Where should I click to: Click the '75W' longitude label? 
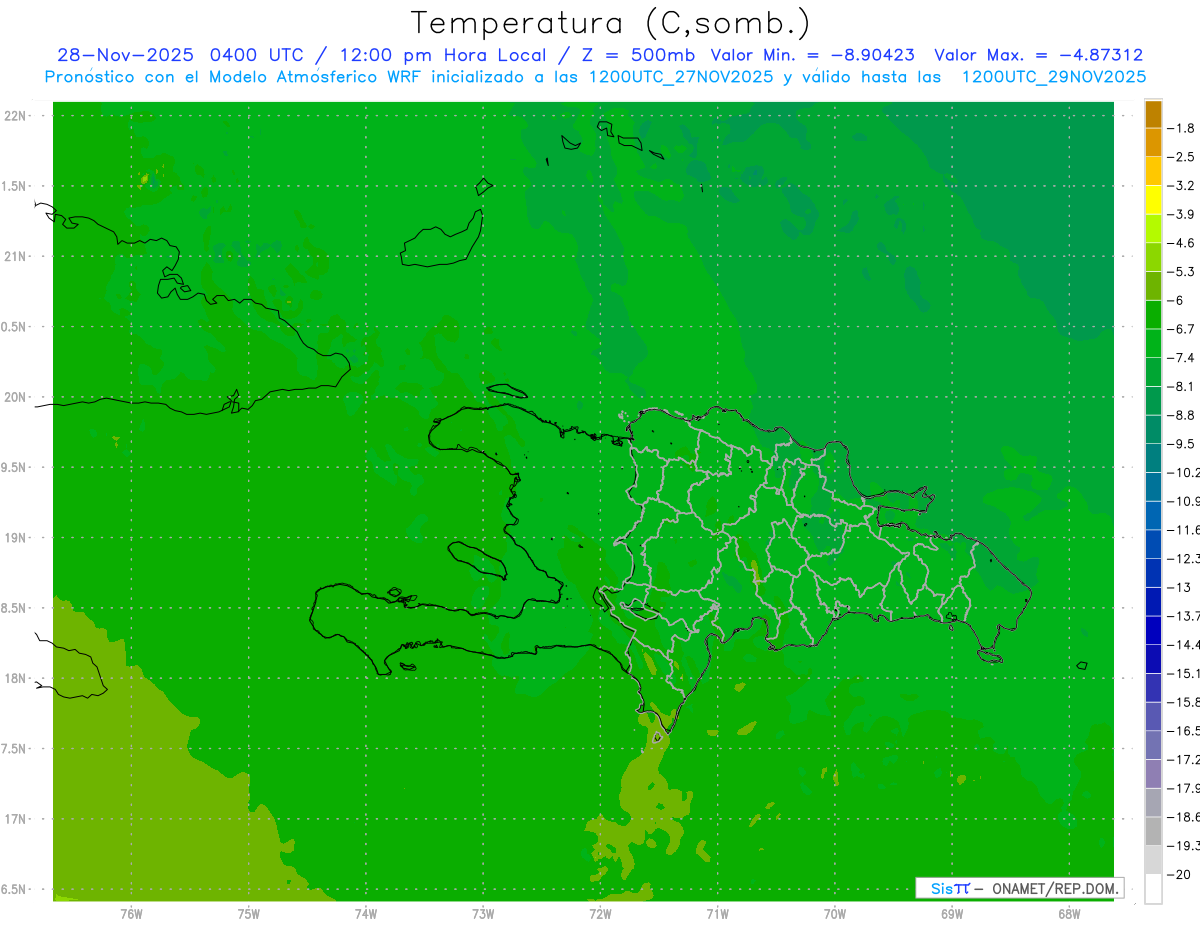click(249, 914)
